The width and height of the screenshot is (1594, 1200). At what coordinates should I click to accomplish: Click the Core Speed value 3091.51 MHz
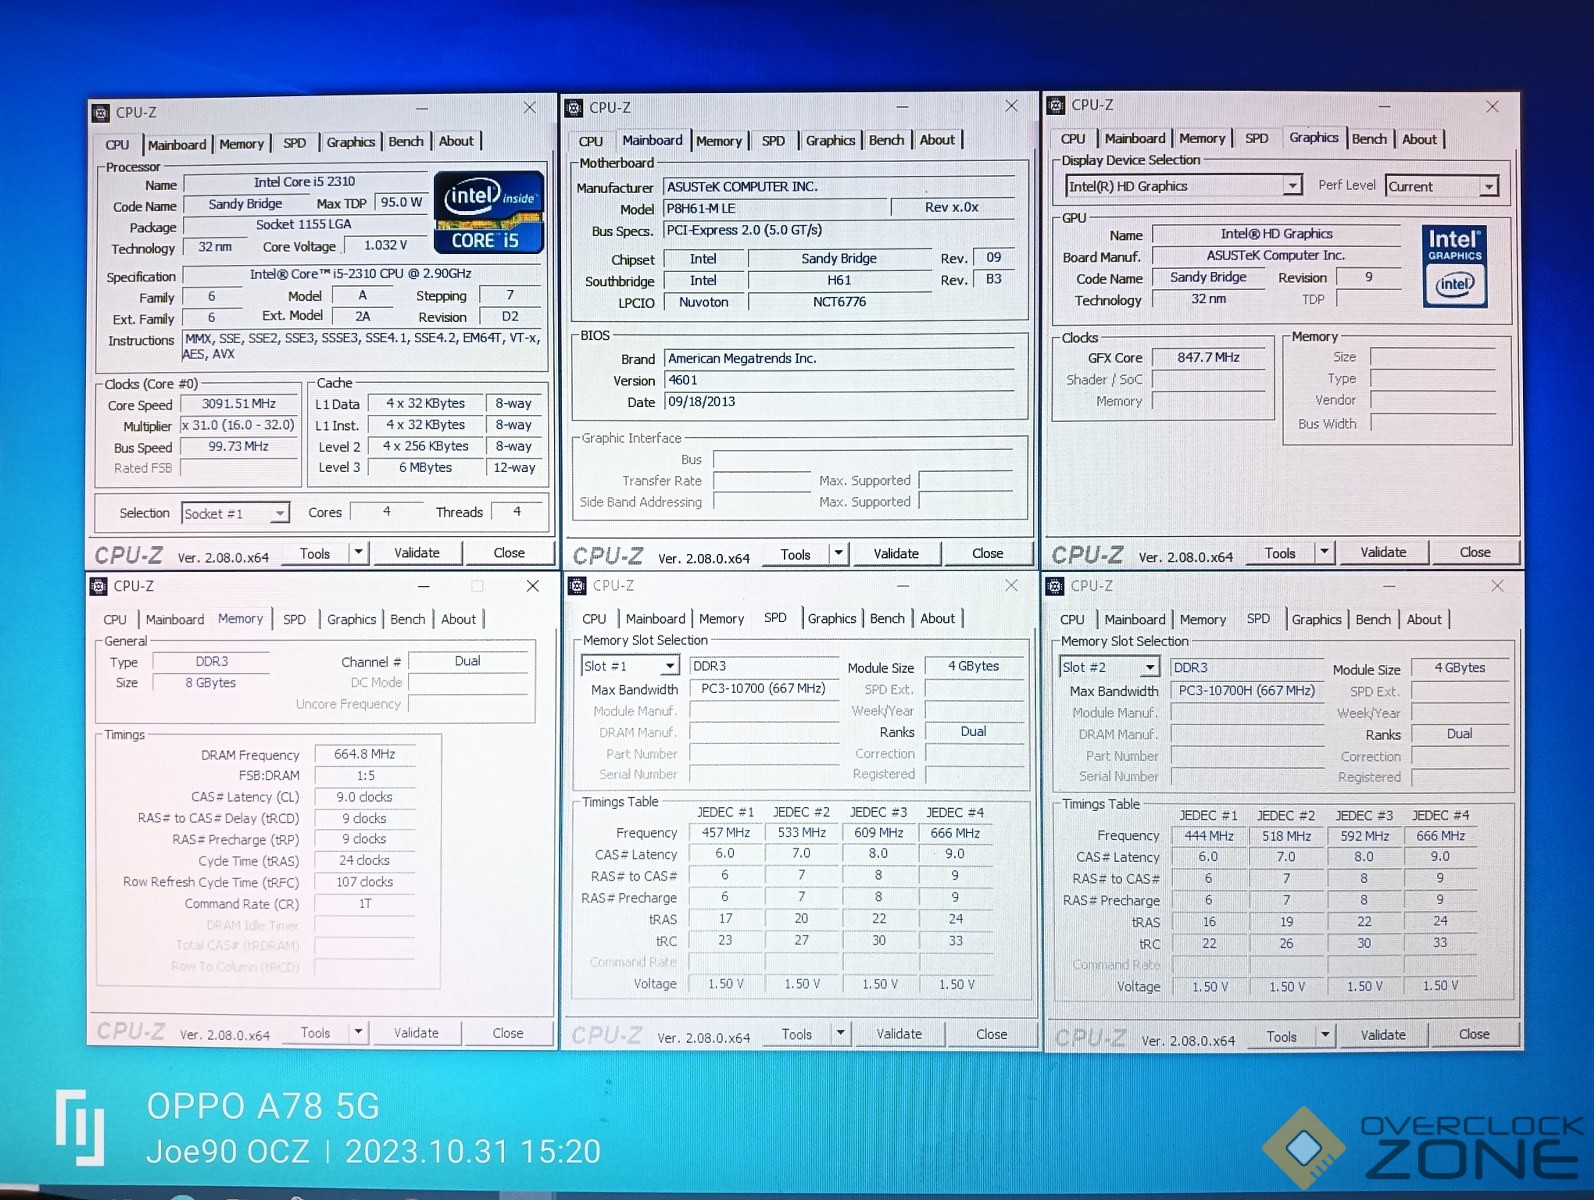[x=239, y=404]
